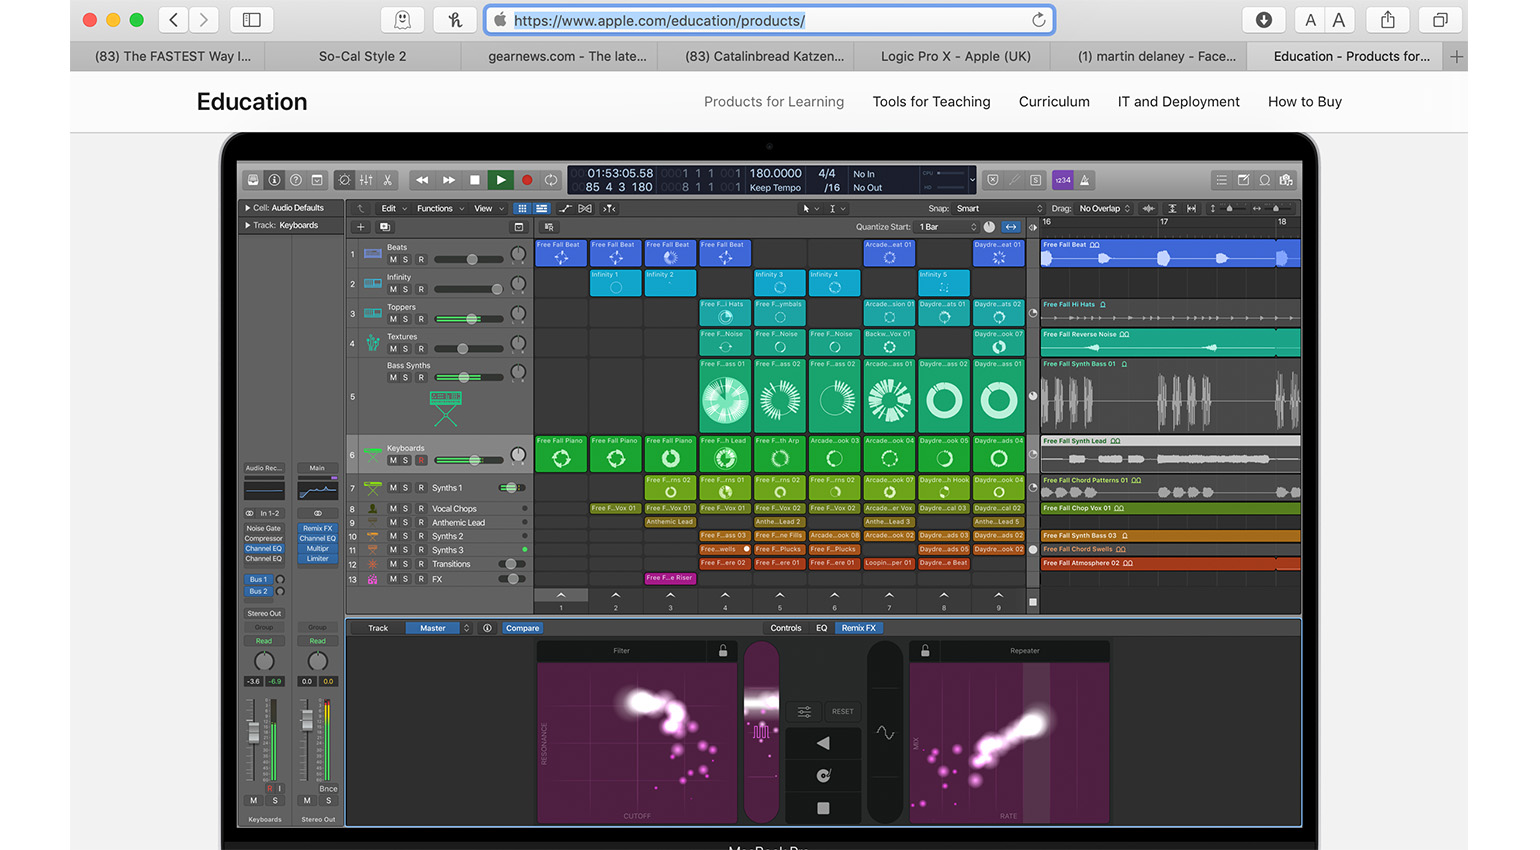Click the Safari Share button
Image resolution: width=1540 pixels, height=850 pixels.
pyautogui.click(x=1387, y=20)
